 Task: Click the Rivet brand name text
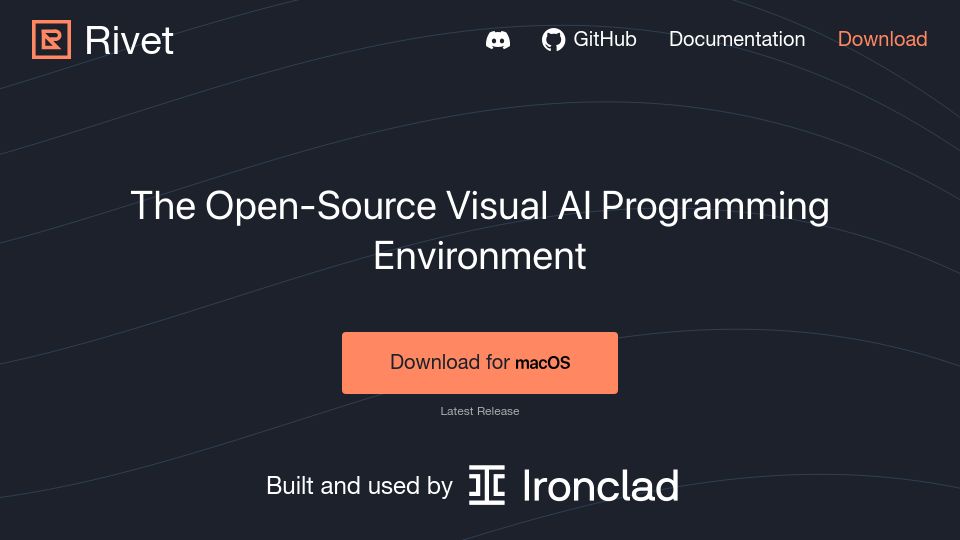point(129,40)
